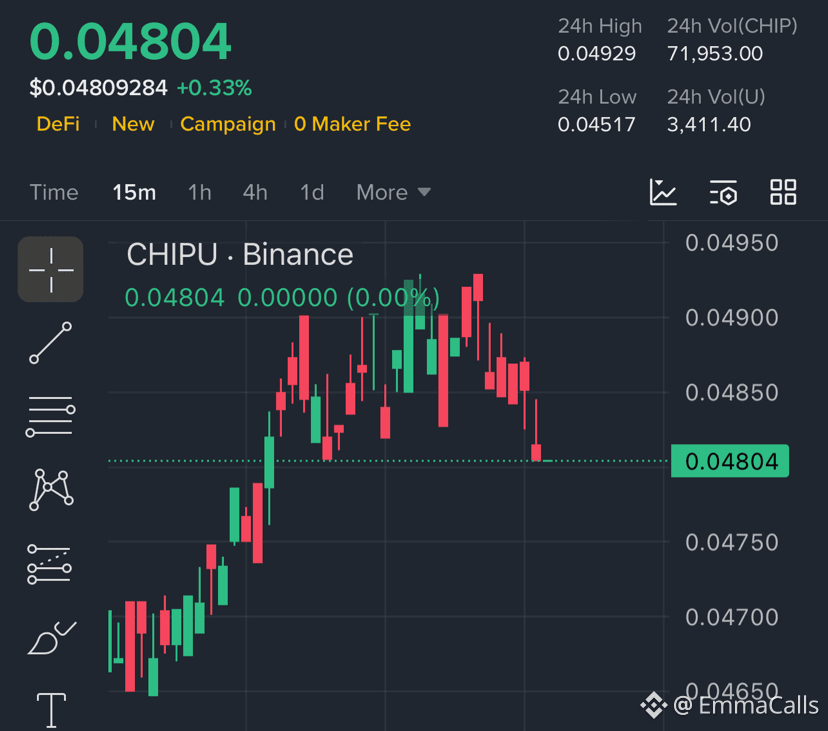Image resolution: width=828 pixels, height=731 pixels.
Task: Switch to the Time chart tab
Action: 54,192
